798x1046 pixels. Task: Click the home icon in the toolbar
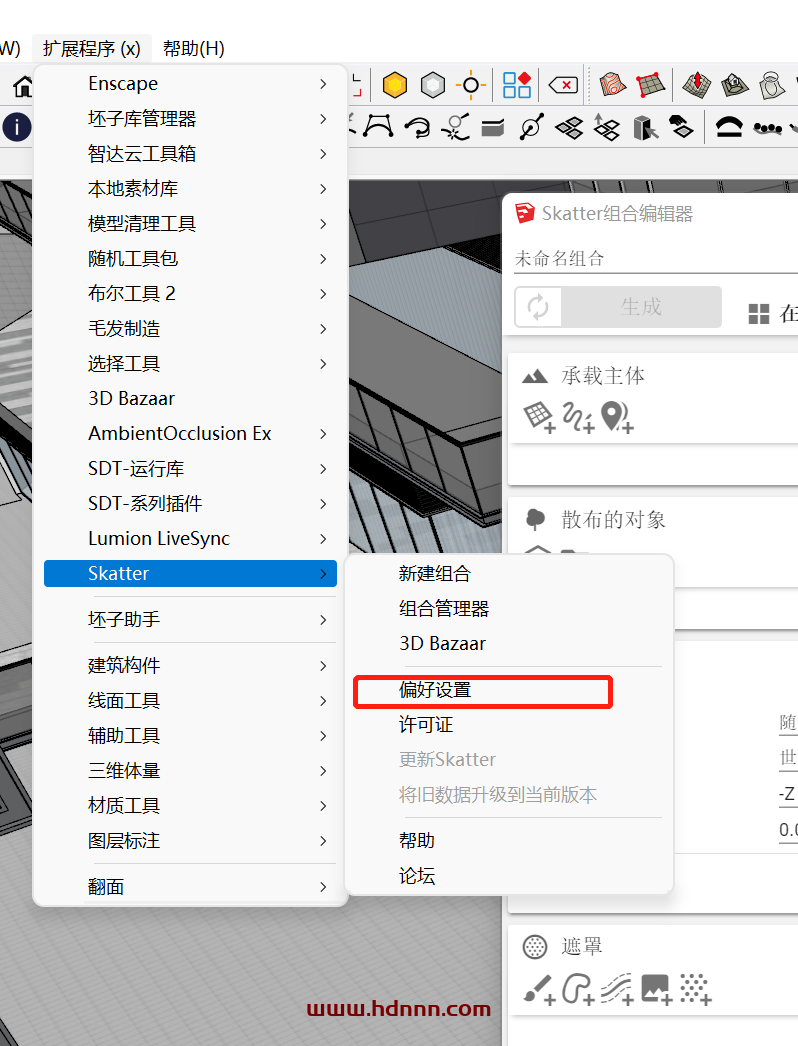(x=23, y=85)
